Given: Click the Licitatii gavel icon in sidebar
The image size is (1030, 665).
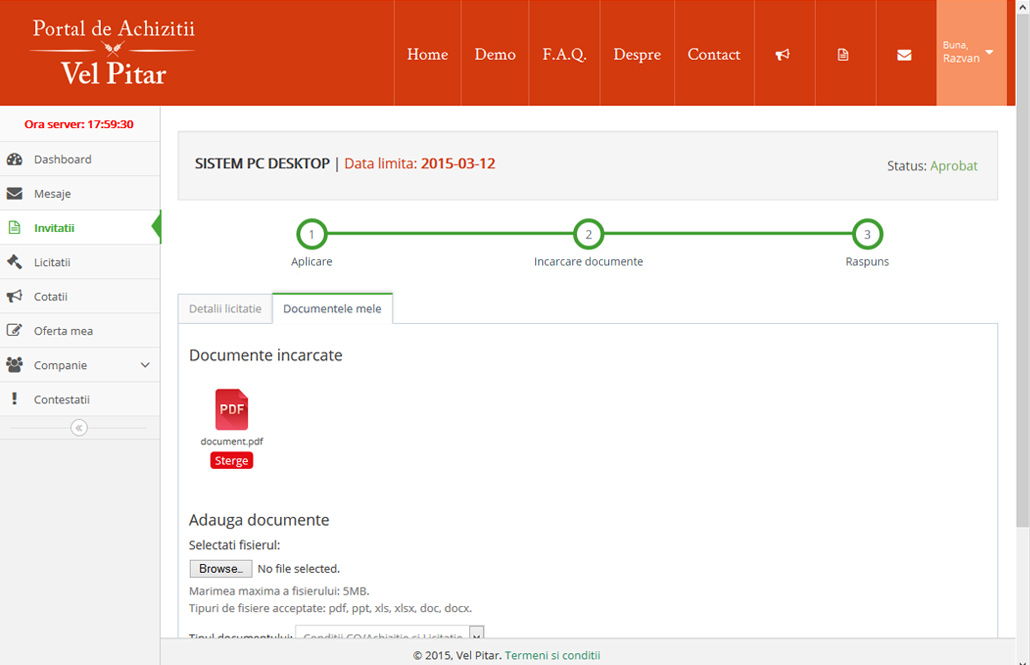Looking at the screenshot, I should coord(14,262).
